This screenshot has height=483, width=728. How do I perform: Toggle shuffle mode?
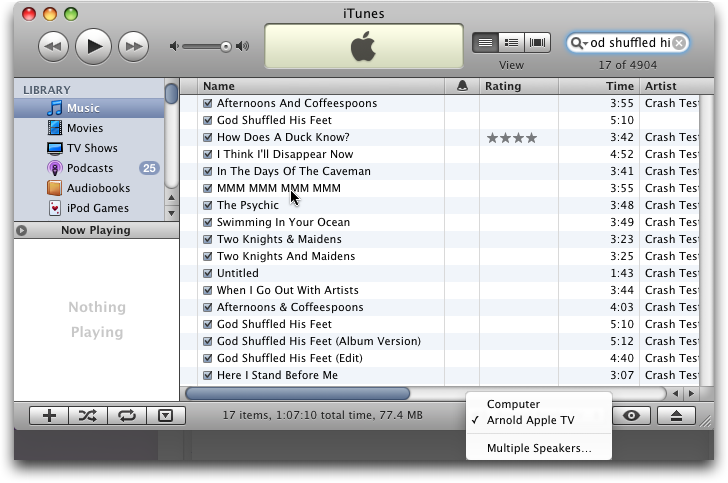pos(88,416)
